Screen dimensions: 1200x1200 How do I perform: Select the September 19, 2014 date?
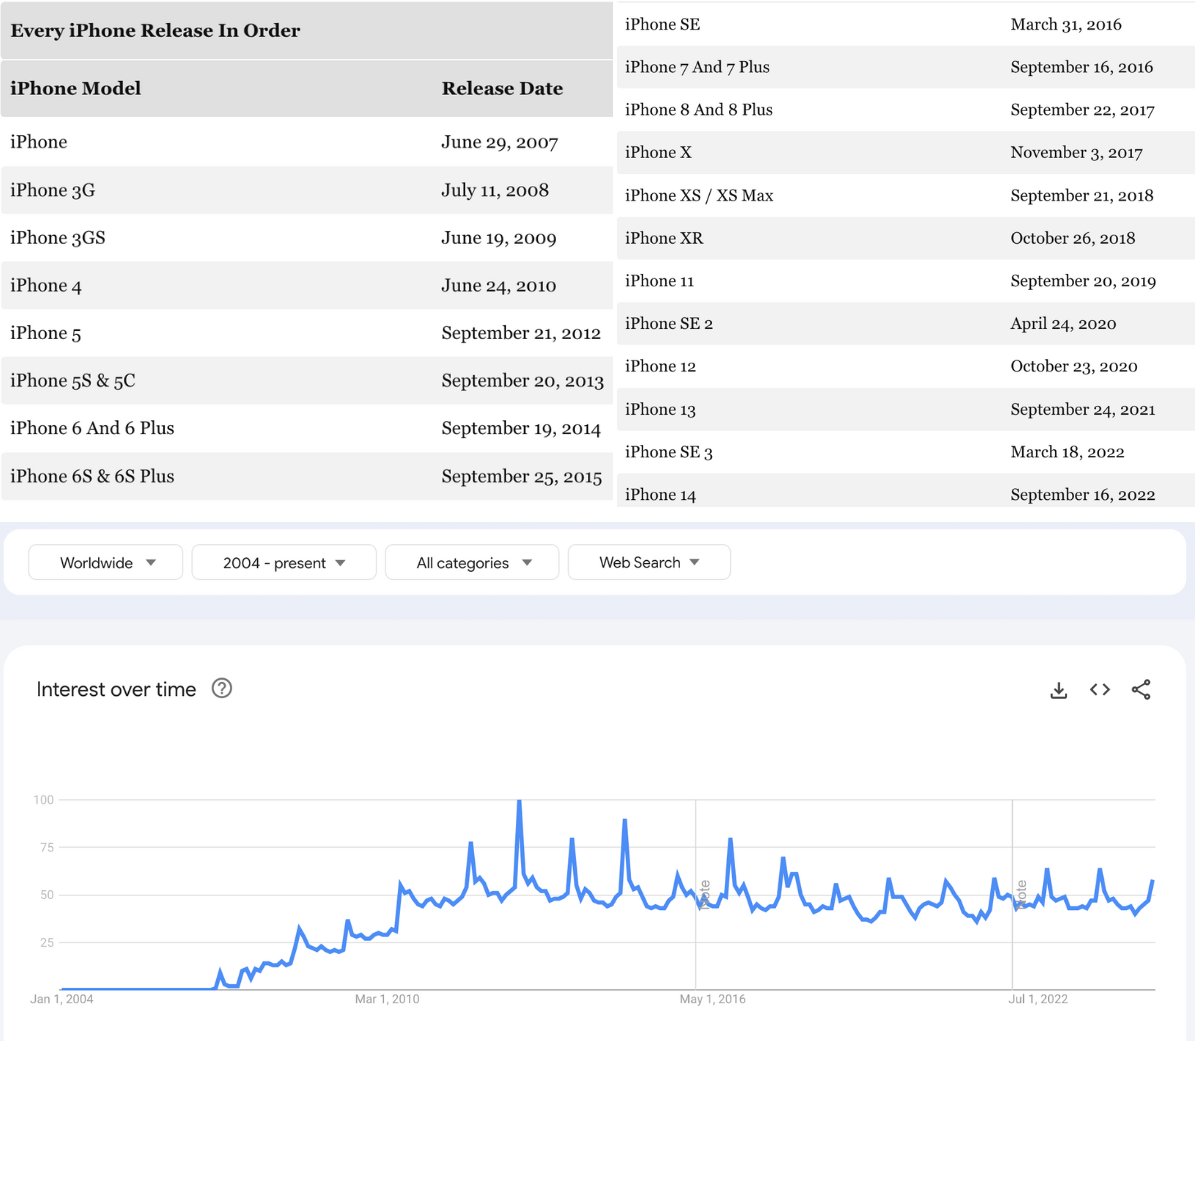pyautogui.click(x=521, y=428)
